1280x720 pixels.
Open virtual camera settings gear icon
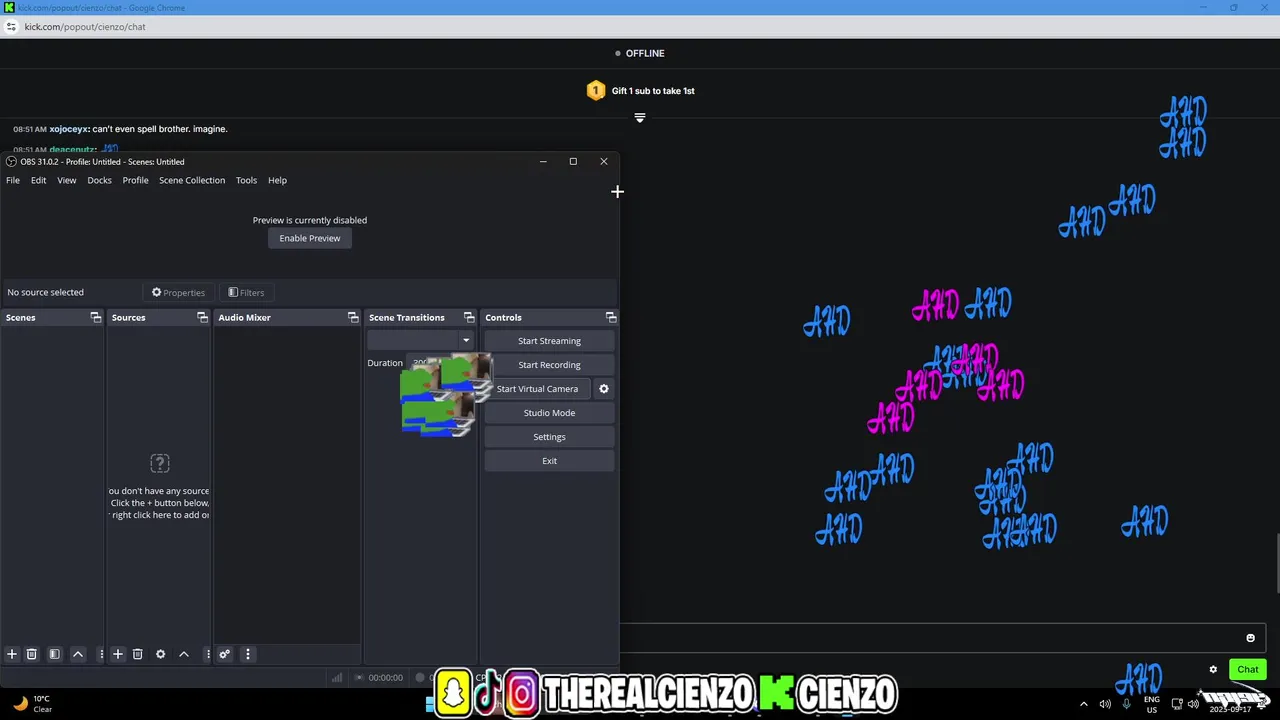point(604,389)
